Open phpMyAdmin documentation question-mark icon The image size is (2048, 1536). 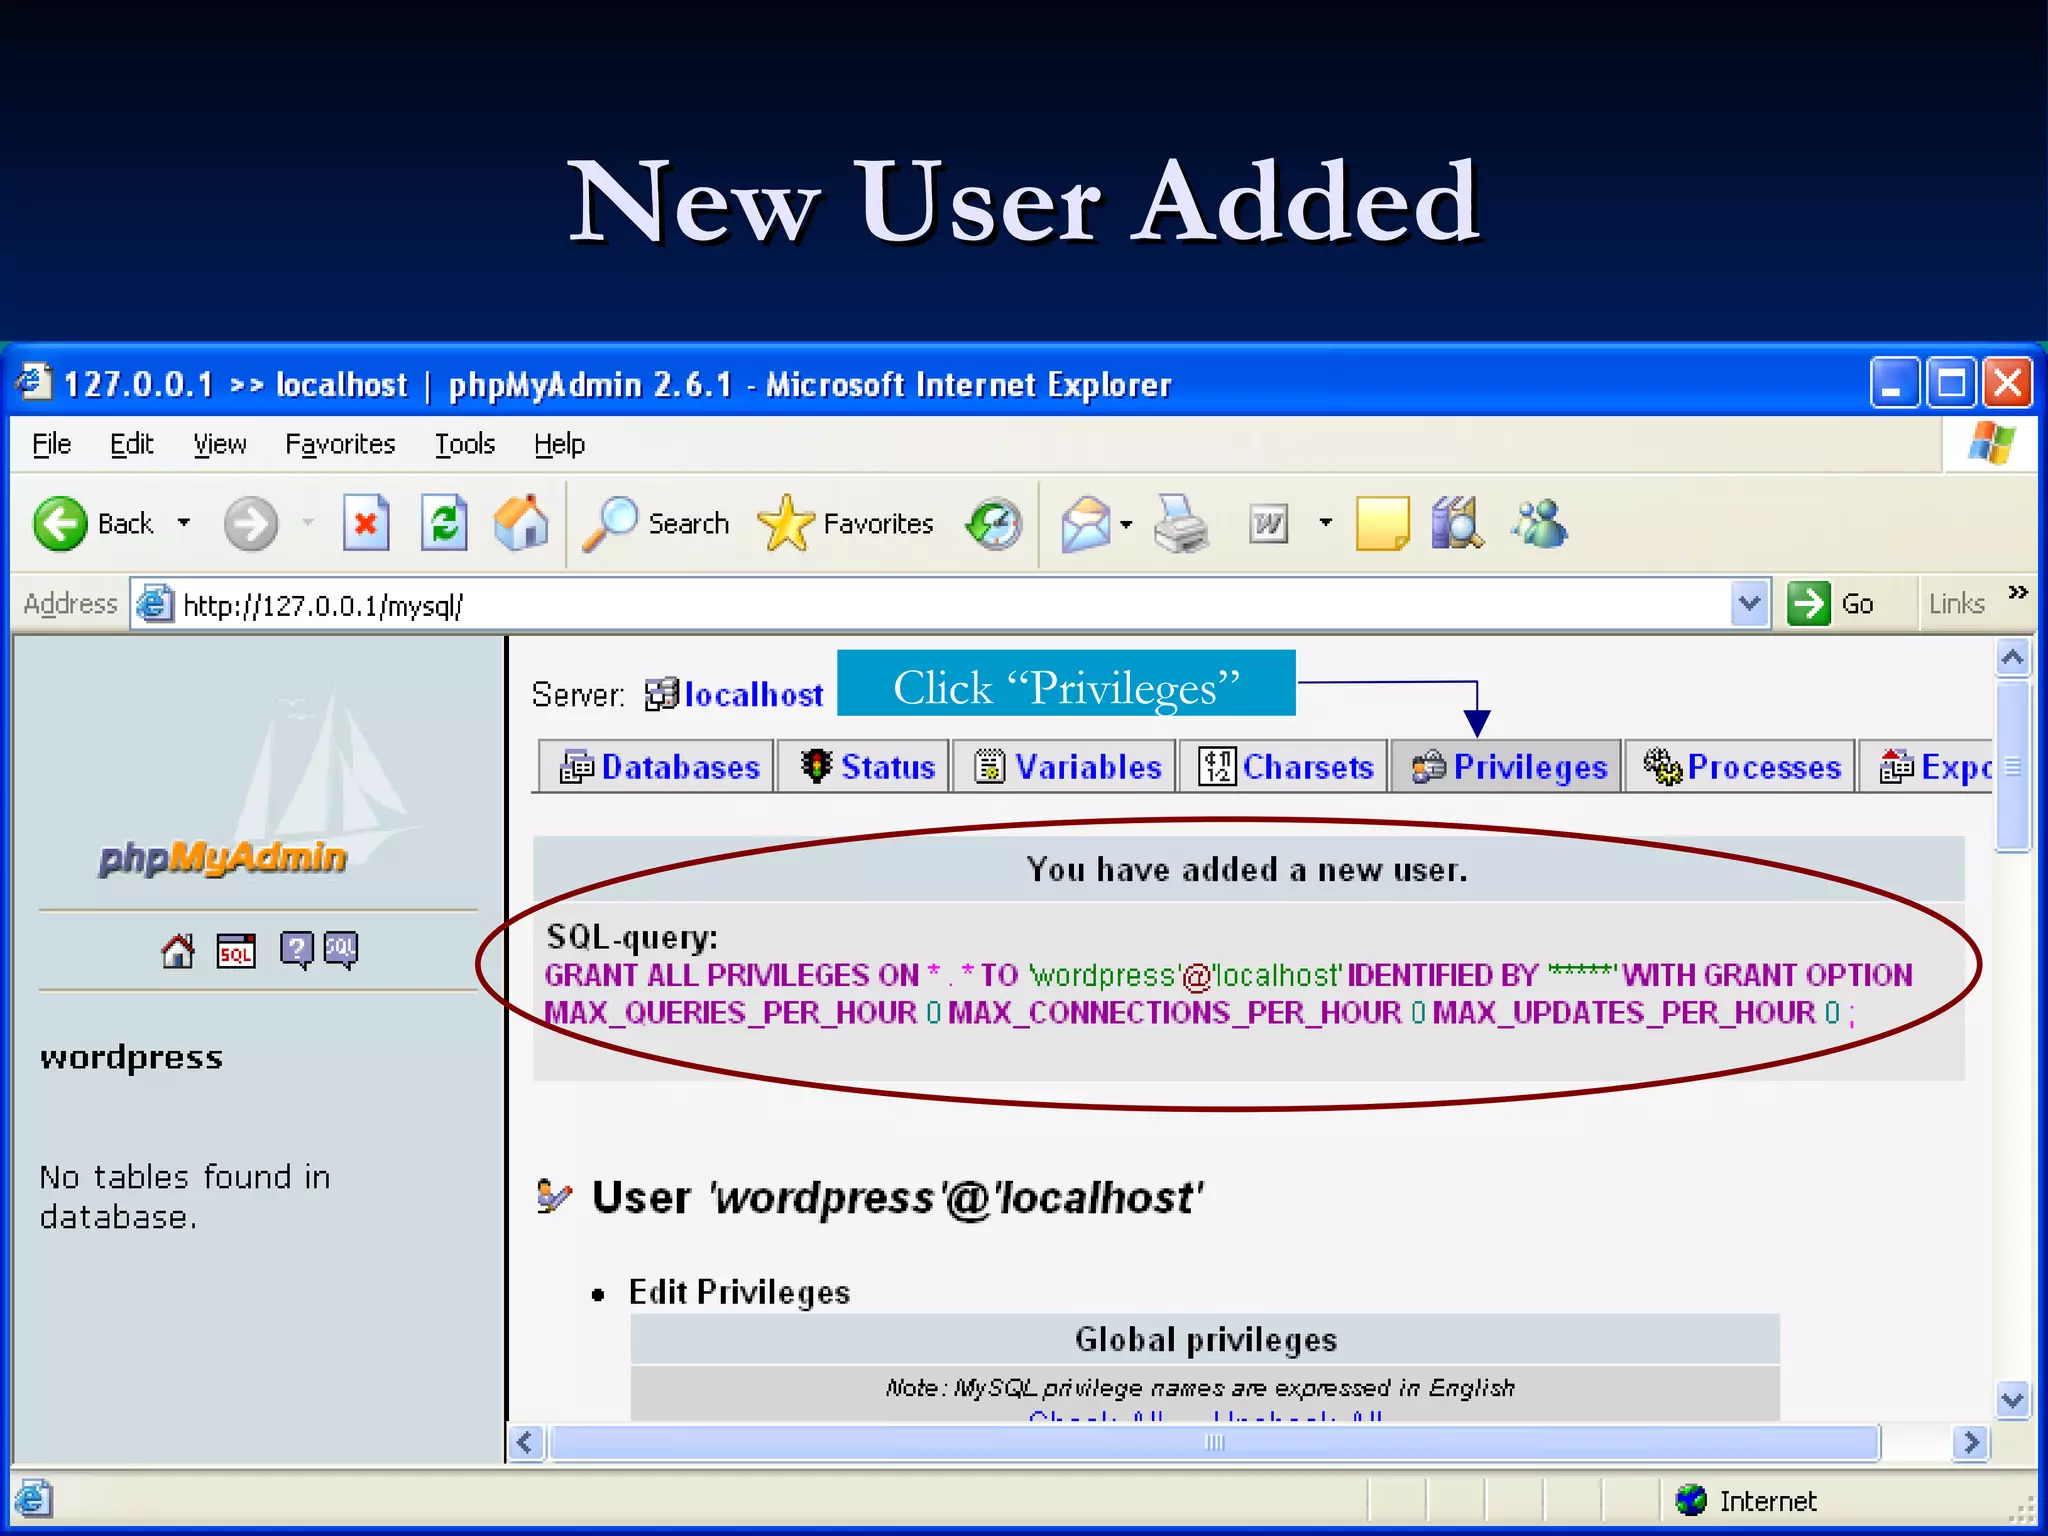pyautogui.click(x=297, y=950)
